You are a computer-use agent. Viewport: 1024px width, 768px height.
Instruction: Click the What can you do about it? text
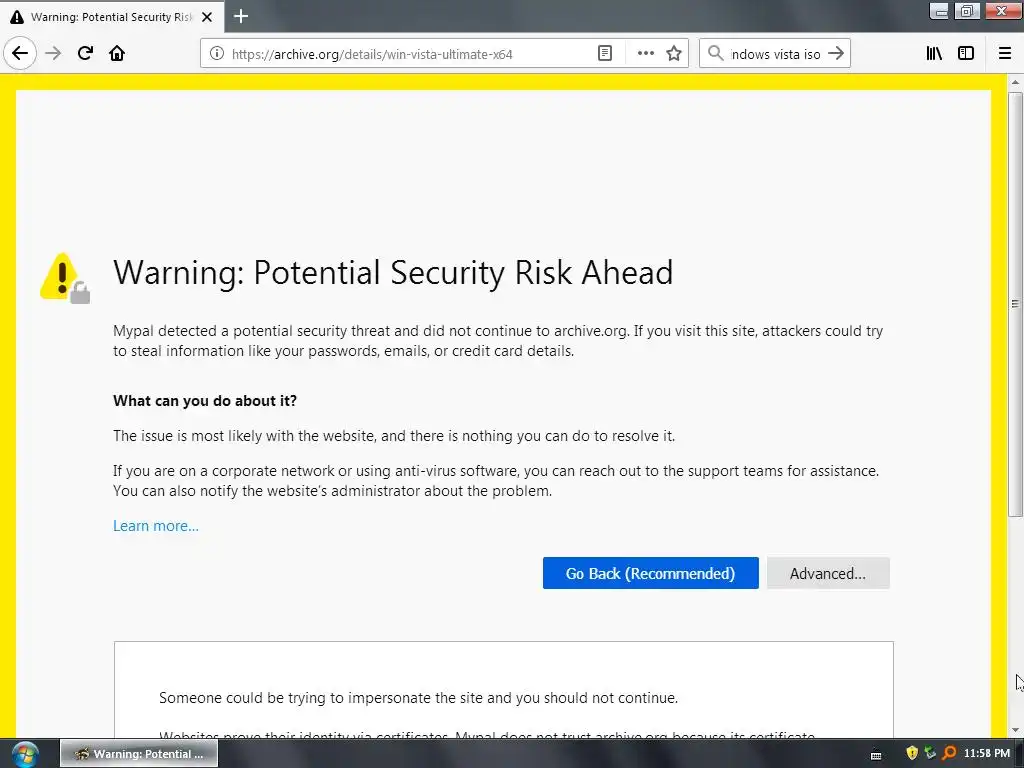coord(205,400)
